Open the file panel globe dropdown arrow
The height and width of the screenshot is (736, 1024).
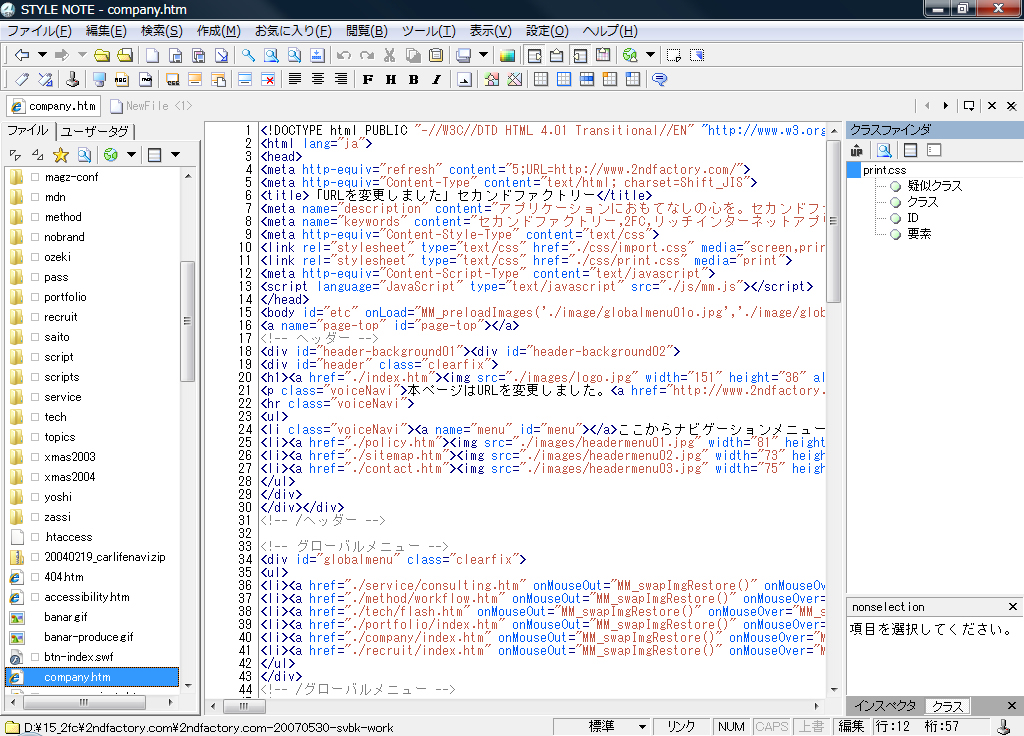point(131,155)
